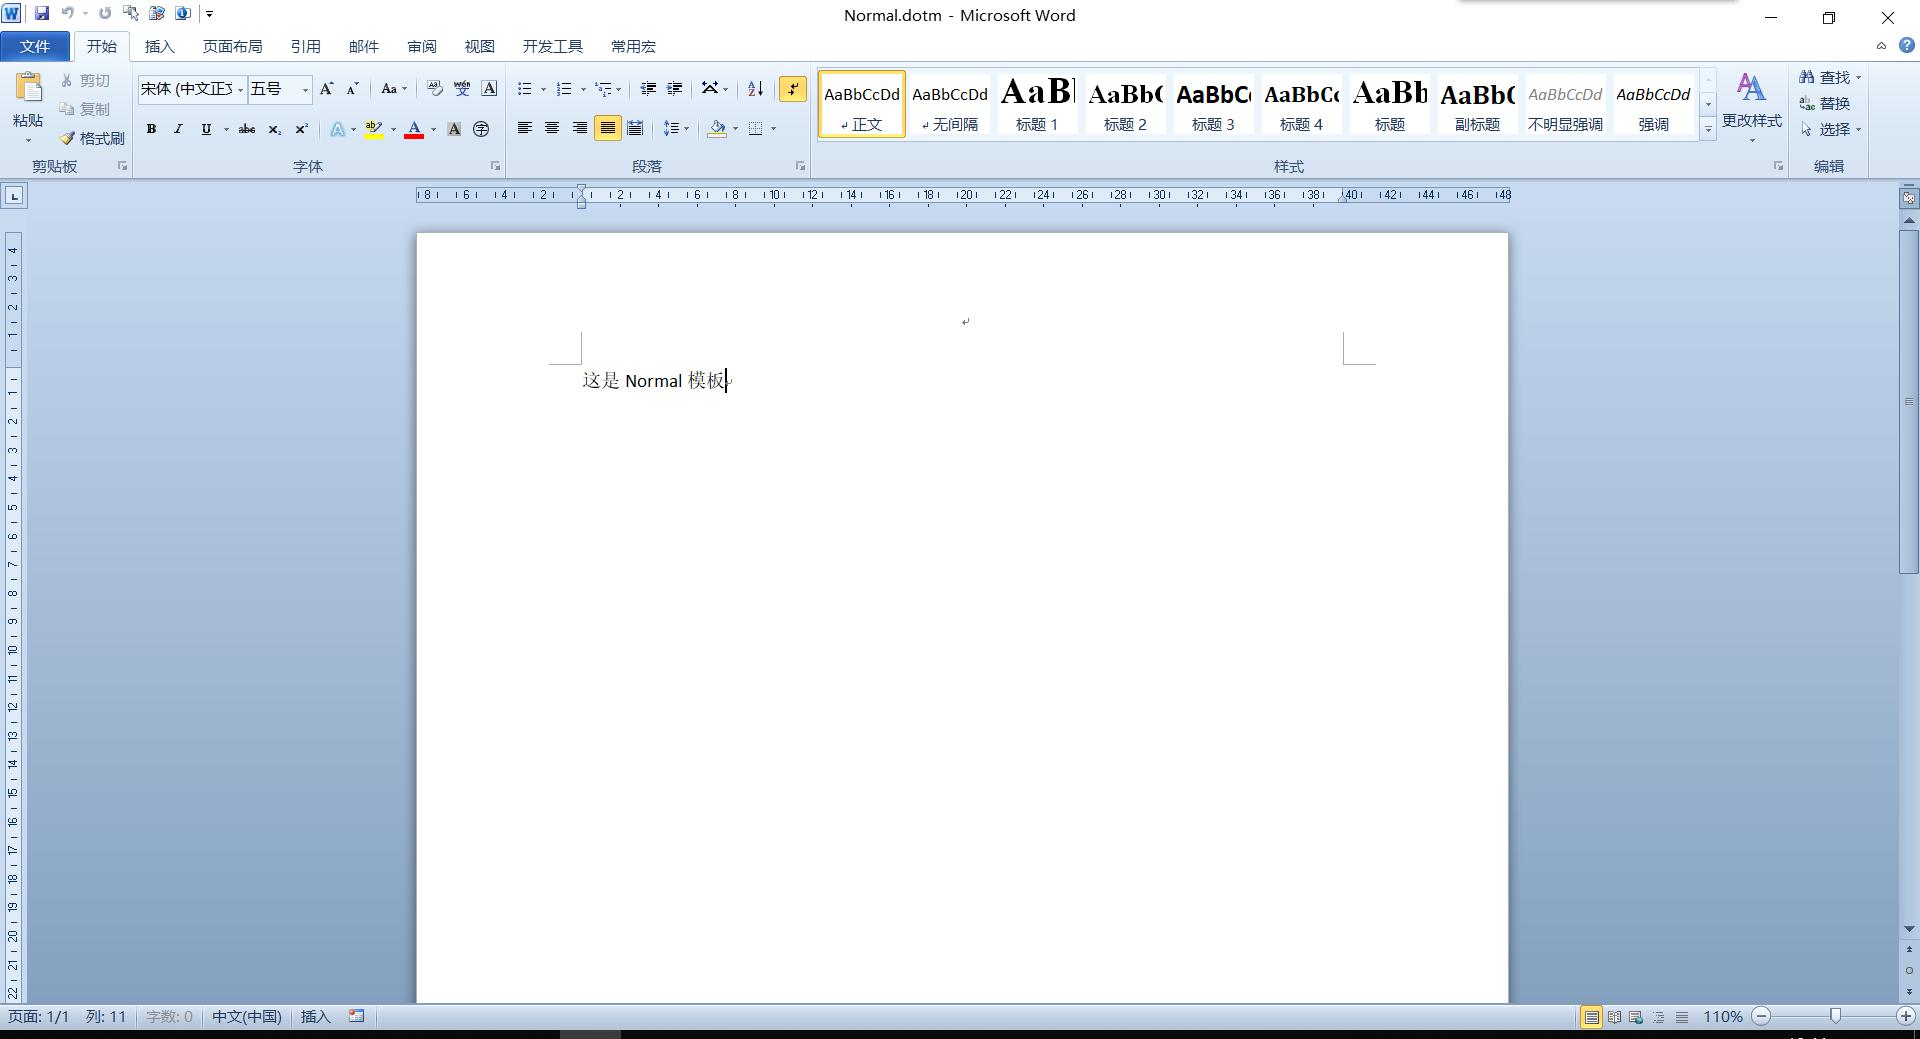This screenshot has height=1039, width=1920.
Task: Click the Replace (替换) command
Action: (x=1825, y=103)
